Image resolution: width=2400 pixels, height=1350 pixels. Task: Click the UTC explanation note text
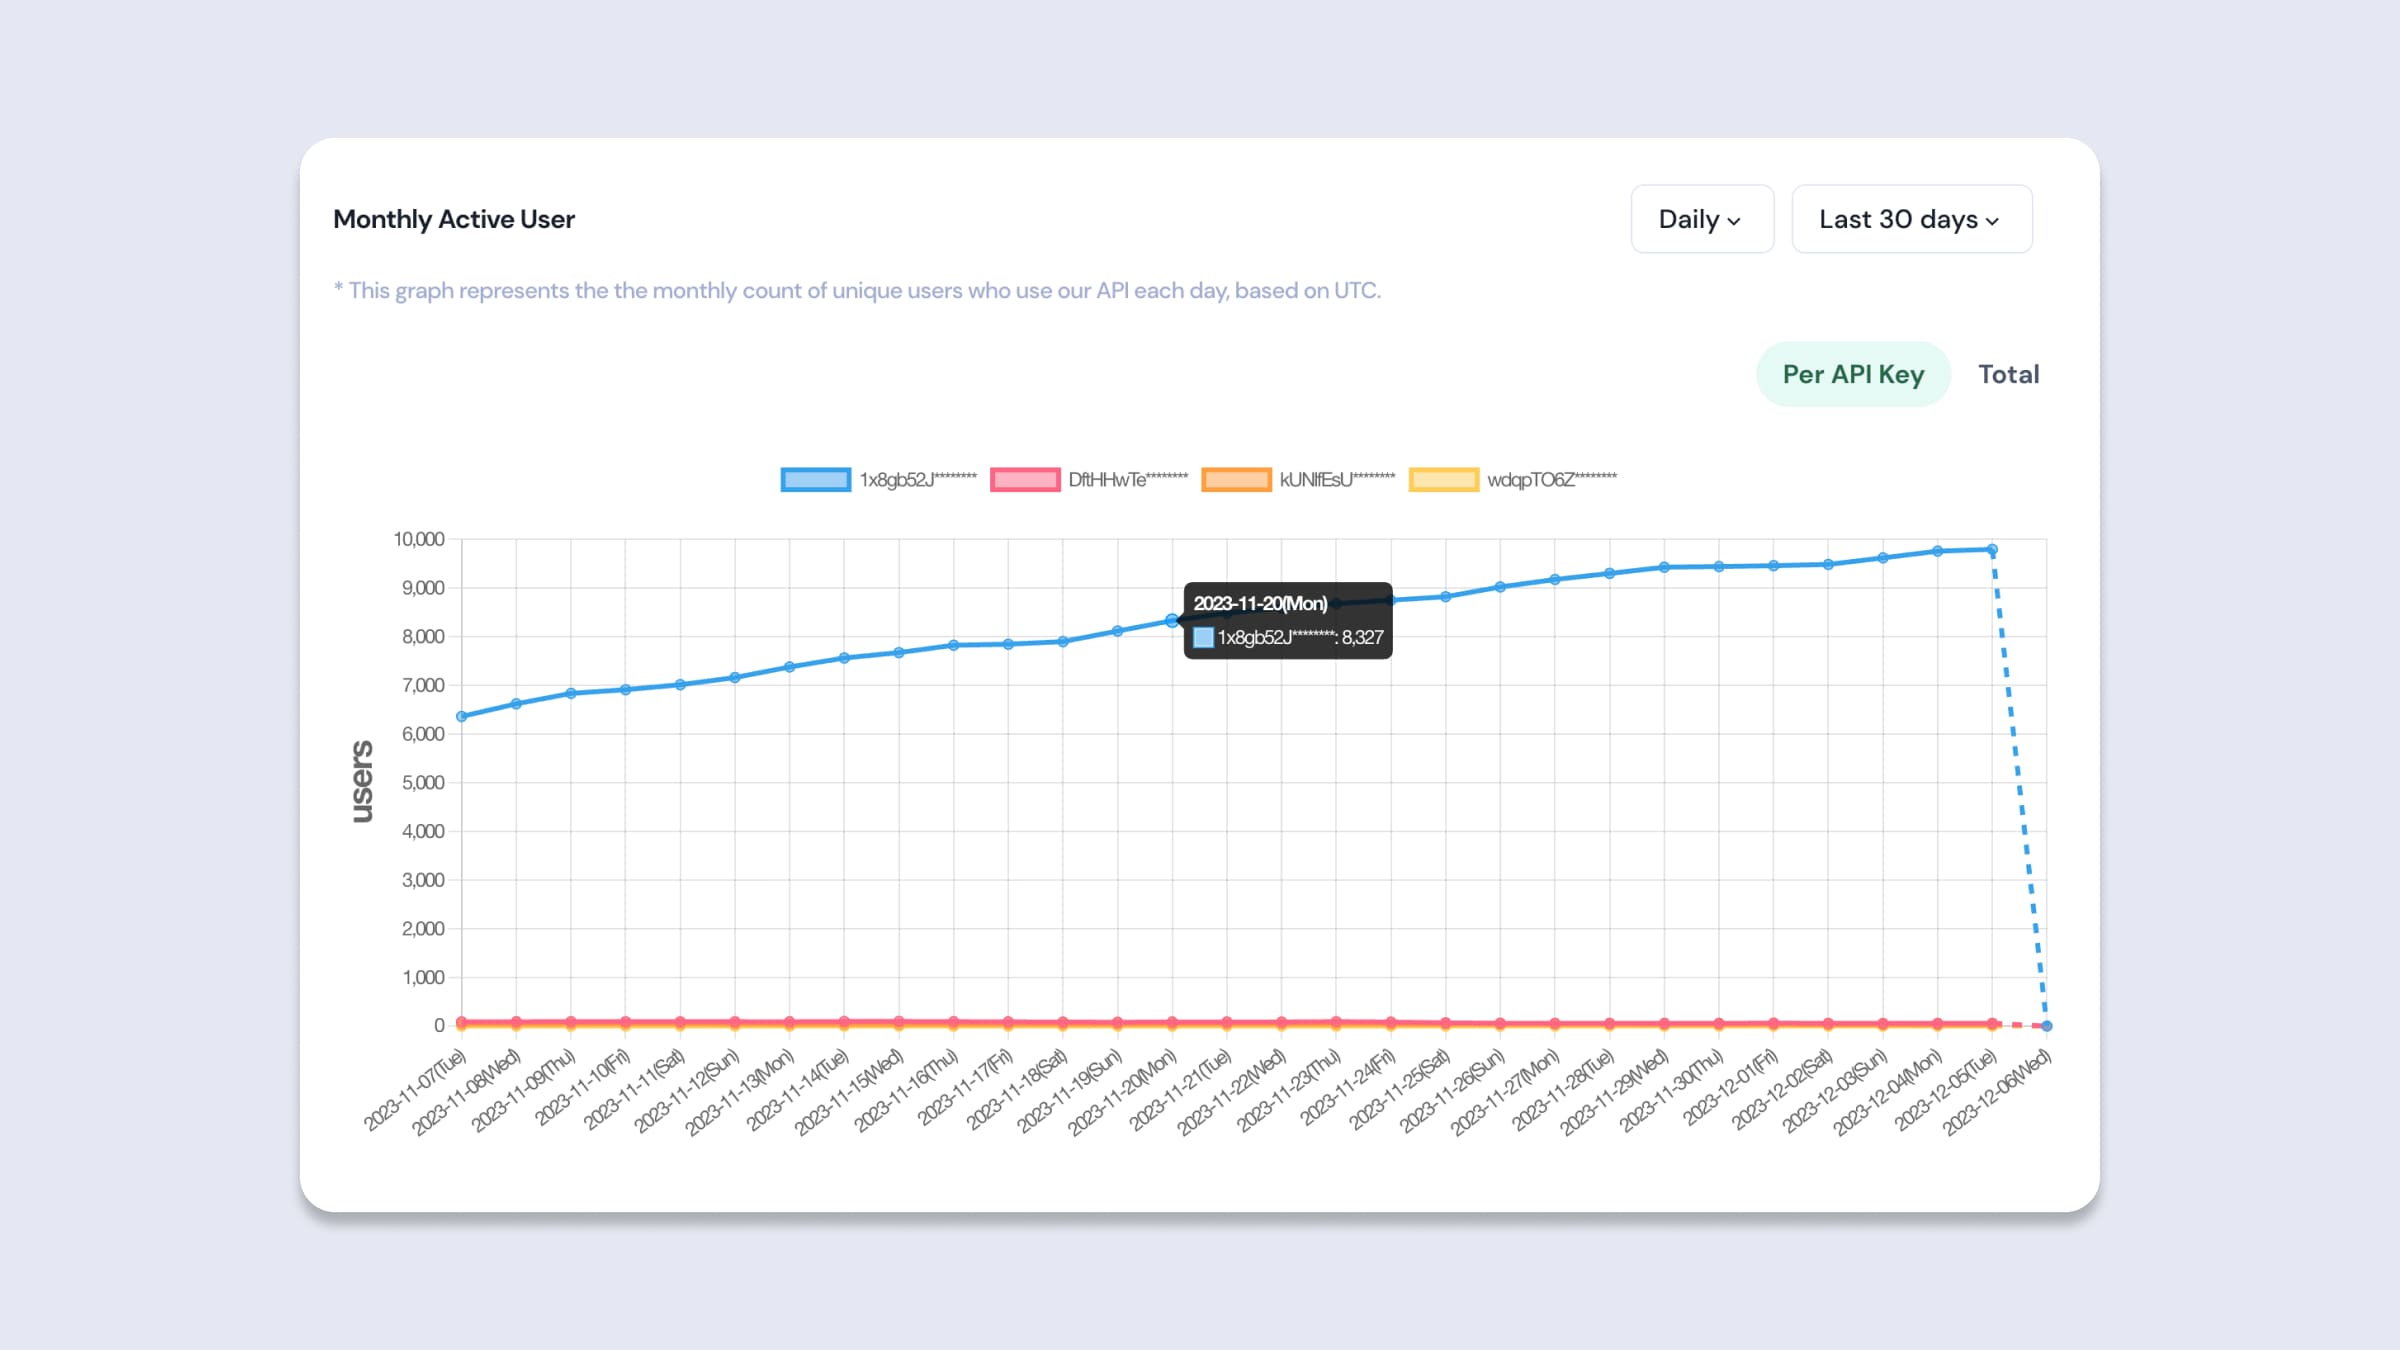pos(857,291)
